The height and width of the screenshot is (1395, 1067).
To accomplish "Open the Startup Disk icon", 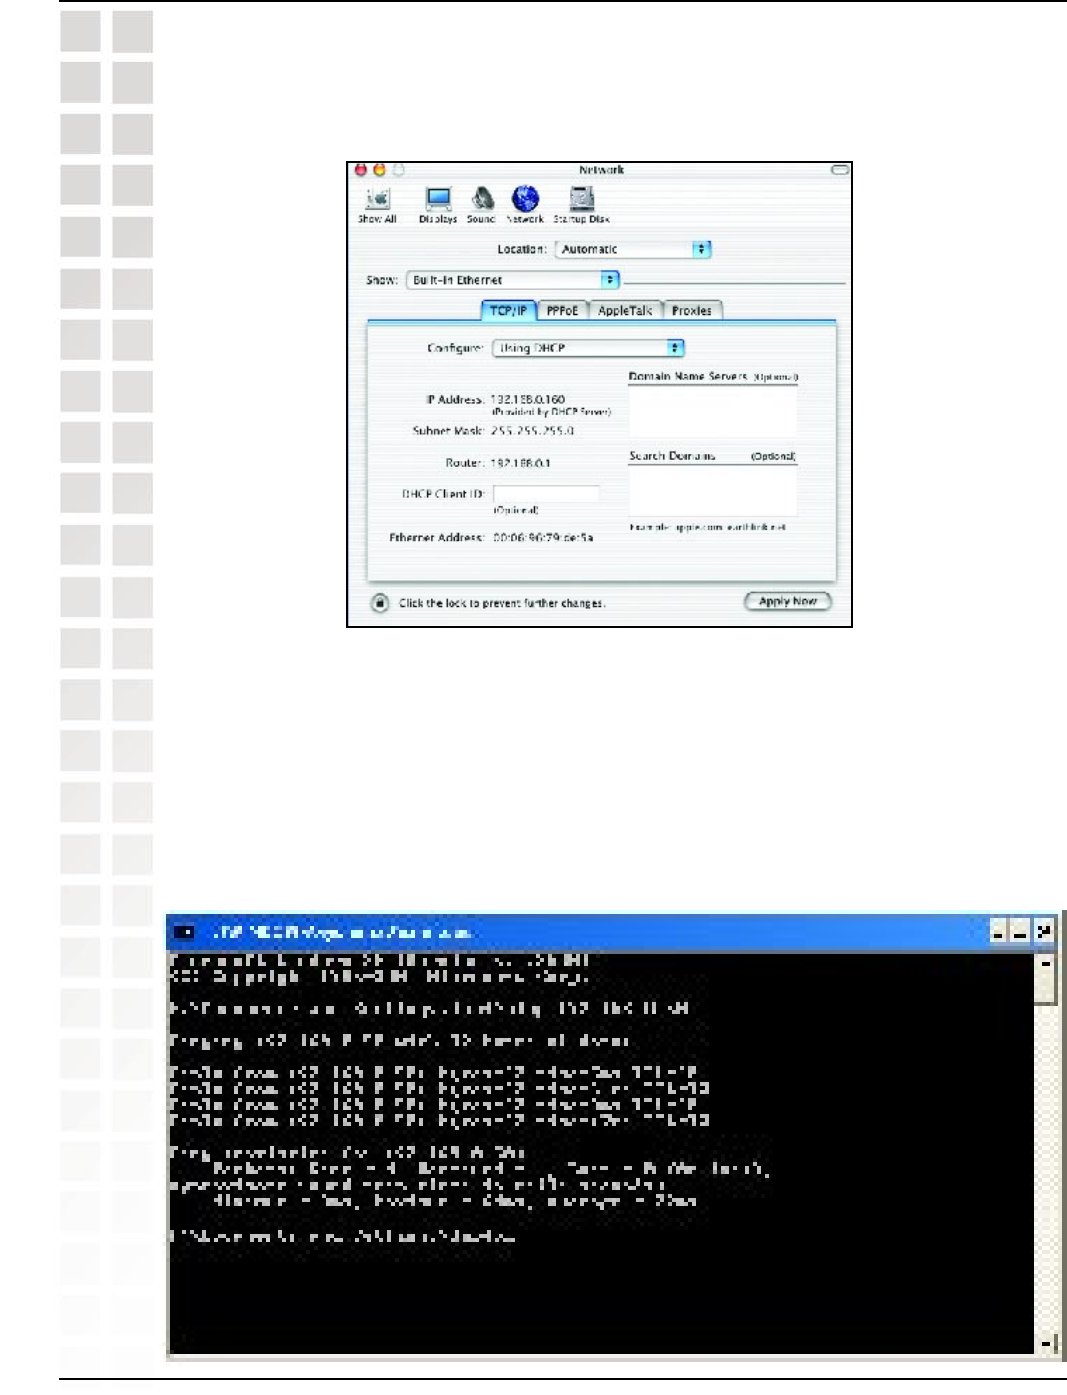I will 582,205.
